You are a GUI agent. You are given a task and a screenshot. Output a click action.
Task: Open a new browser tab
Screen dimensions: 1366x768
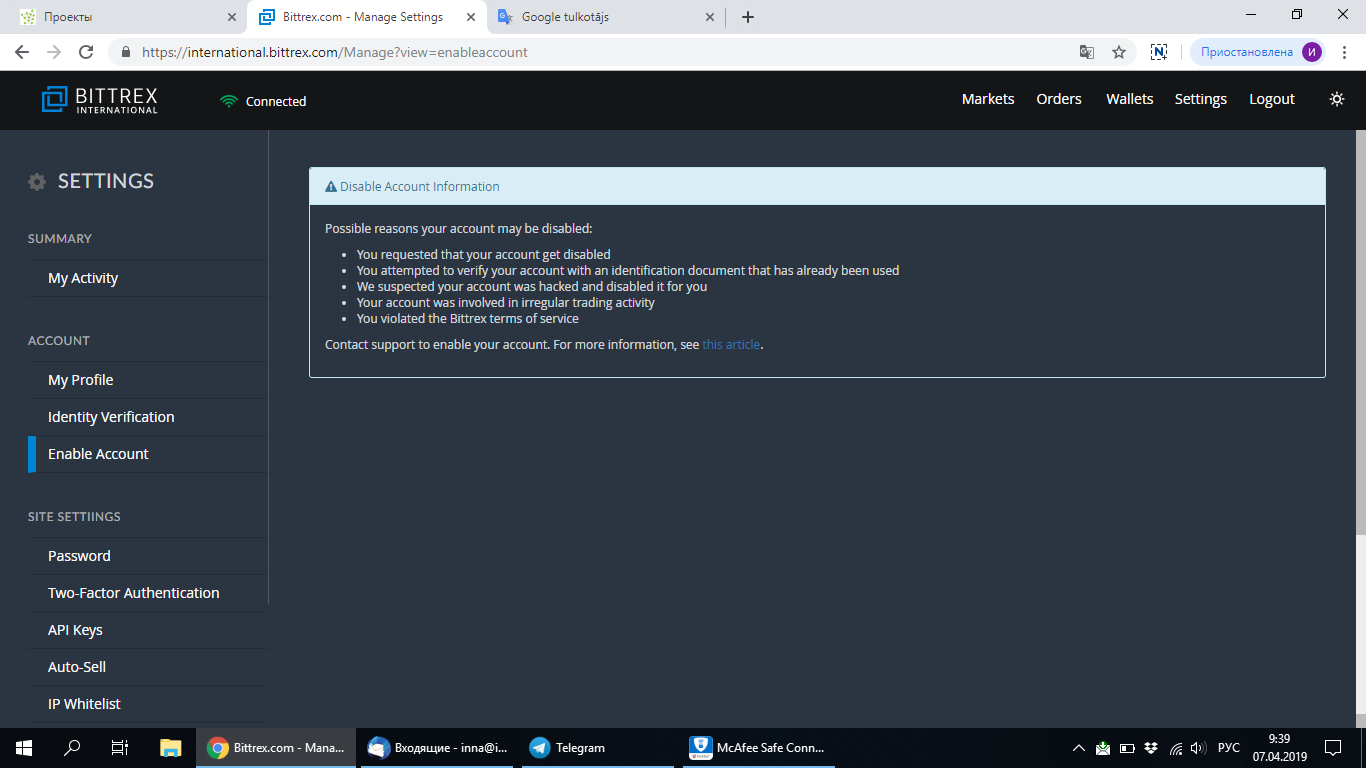pos(748,17)
